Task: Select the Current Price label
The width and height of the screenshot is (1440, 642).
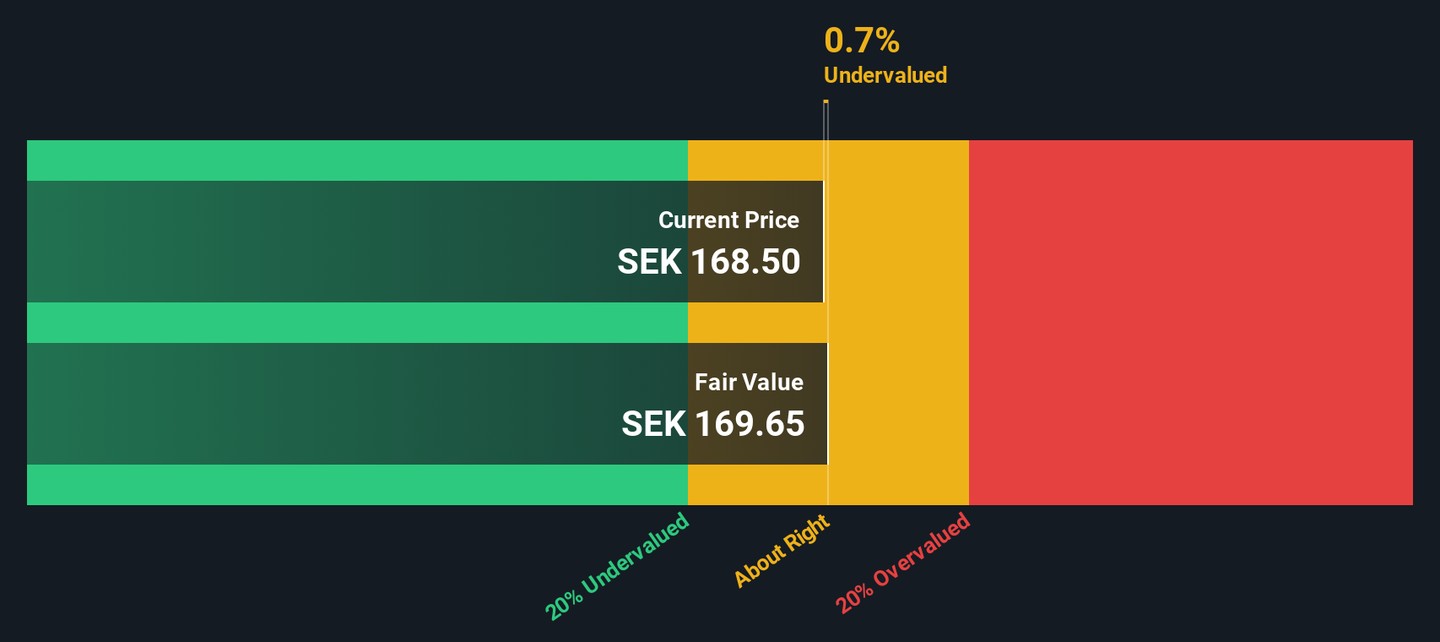Action: [x=729, y=220]
